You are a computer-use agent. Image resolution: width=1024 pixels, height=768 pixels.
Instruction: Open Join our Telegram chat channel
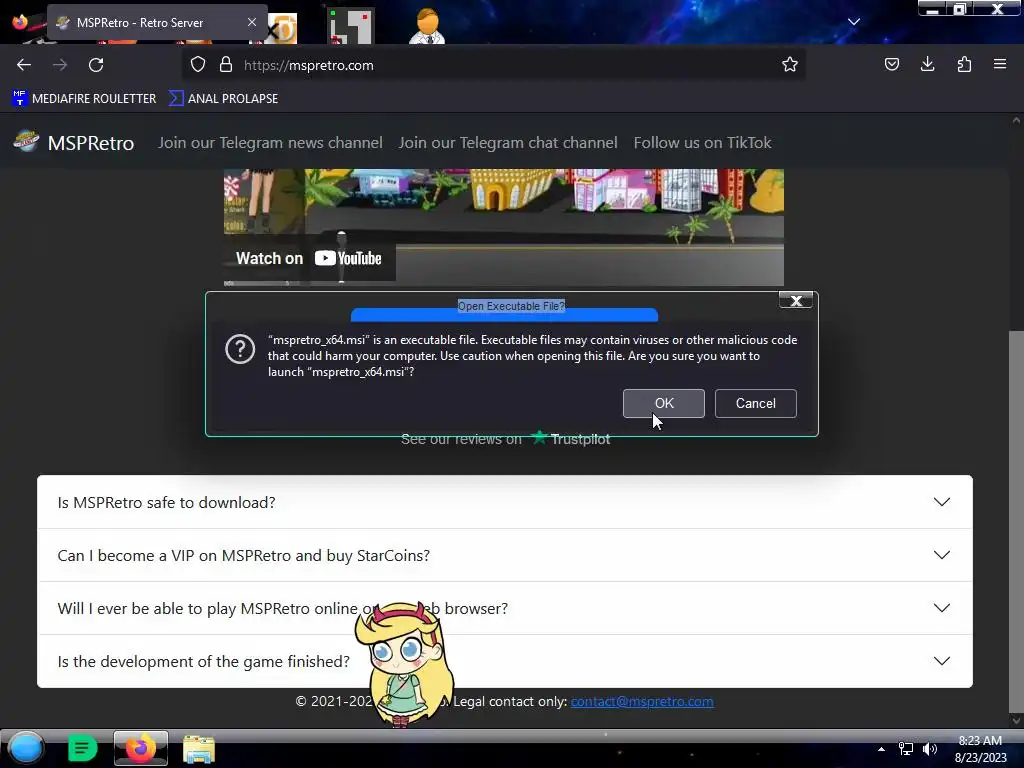[x=508, y=143]
